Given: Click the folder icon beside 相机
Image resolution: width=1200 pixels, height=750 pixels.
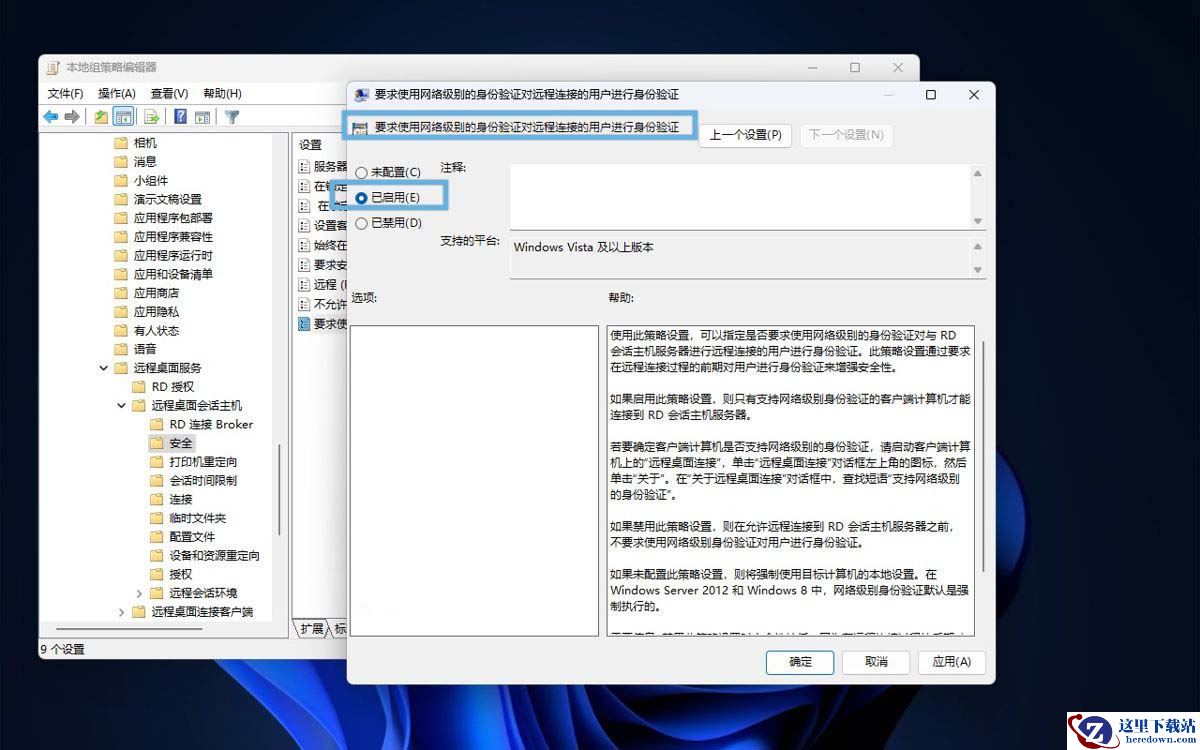Looking at the screenshot, I should pyautogui.click(x=121, y=143).
